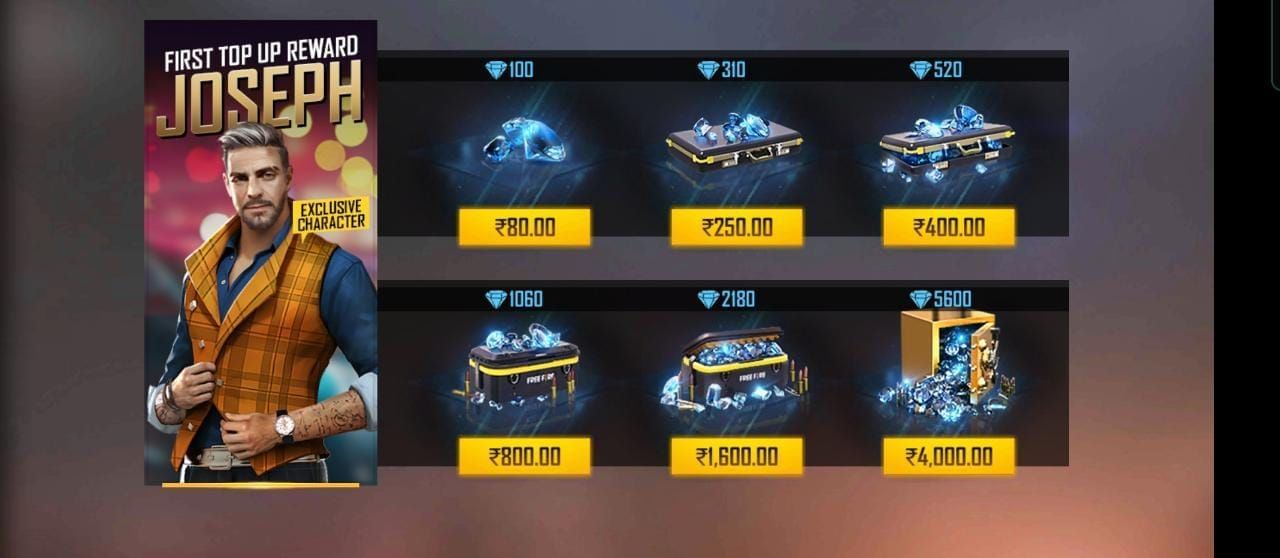1280x558 pixels.
Task: Tap the ₹800.00 price button
Action: click(x=524, y=457)
